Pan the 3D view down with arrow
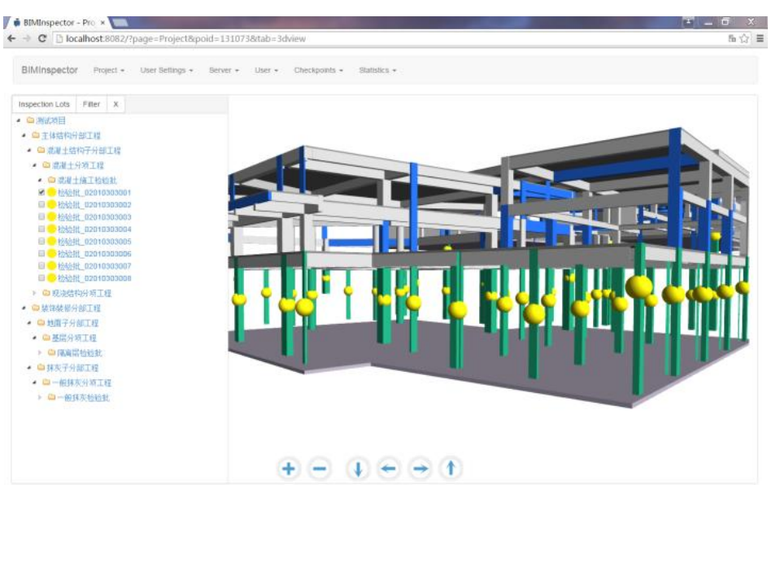Image resolution: width=780 pixels, height=572 pixels. [358, 468]
